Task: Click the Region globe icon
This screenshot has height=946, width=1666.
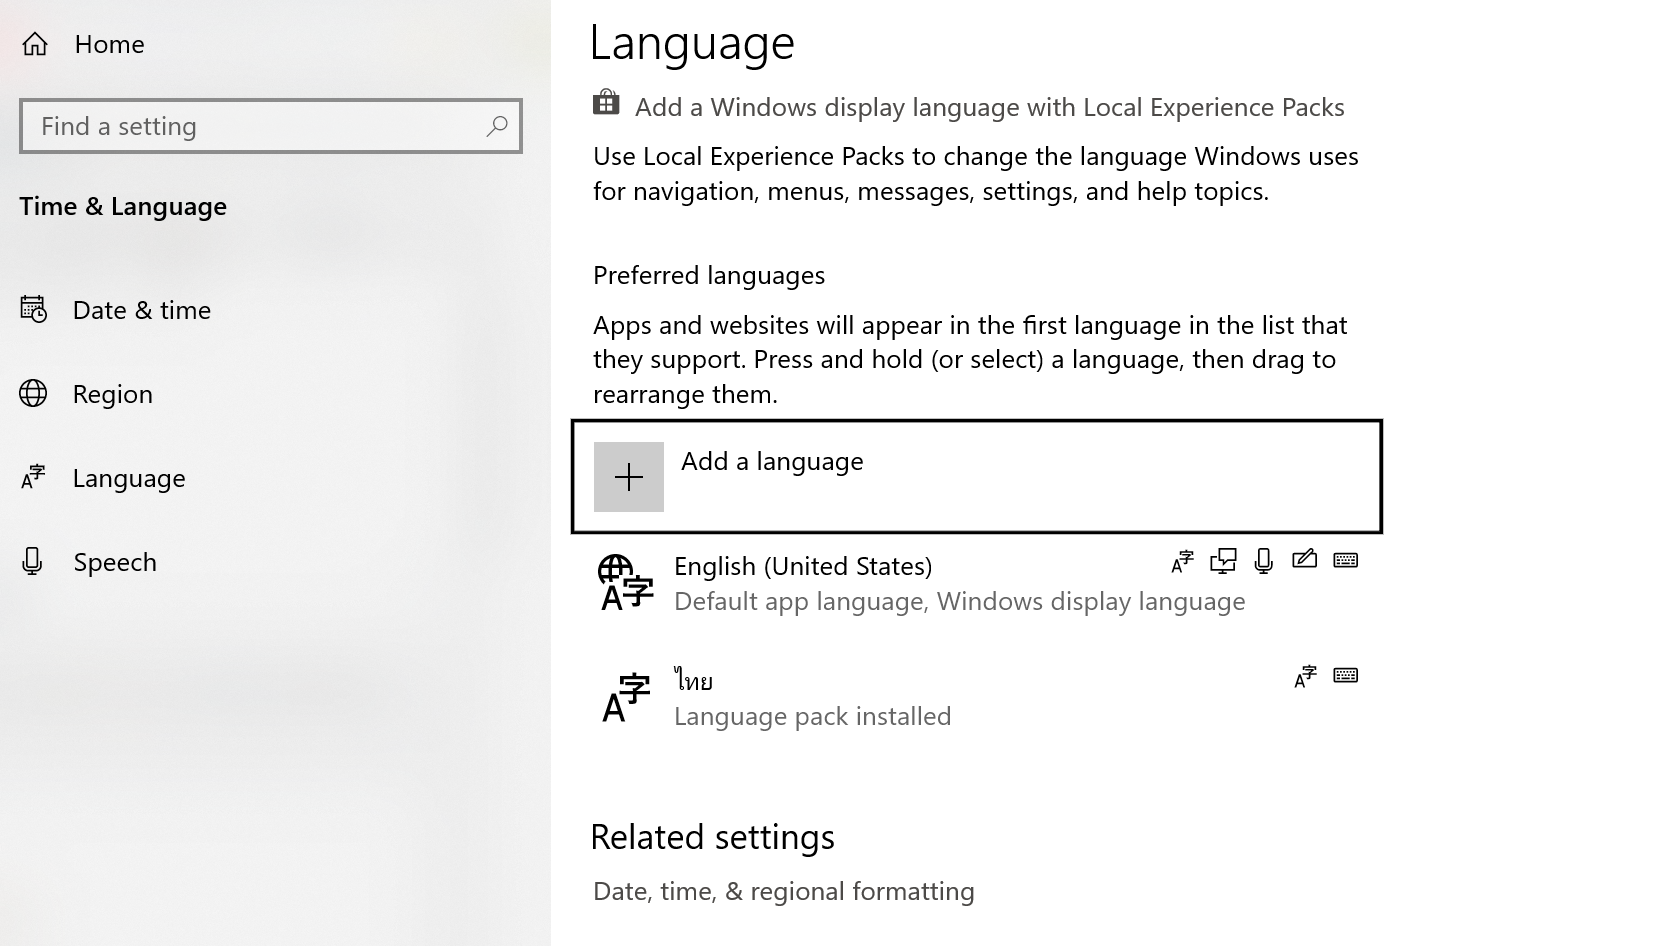Action: 33,394
